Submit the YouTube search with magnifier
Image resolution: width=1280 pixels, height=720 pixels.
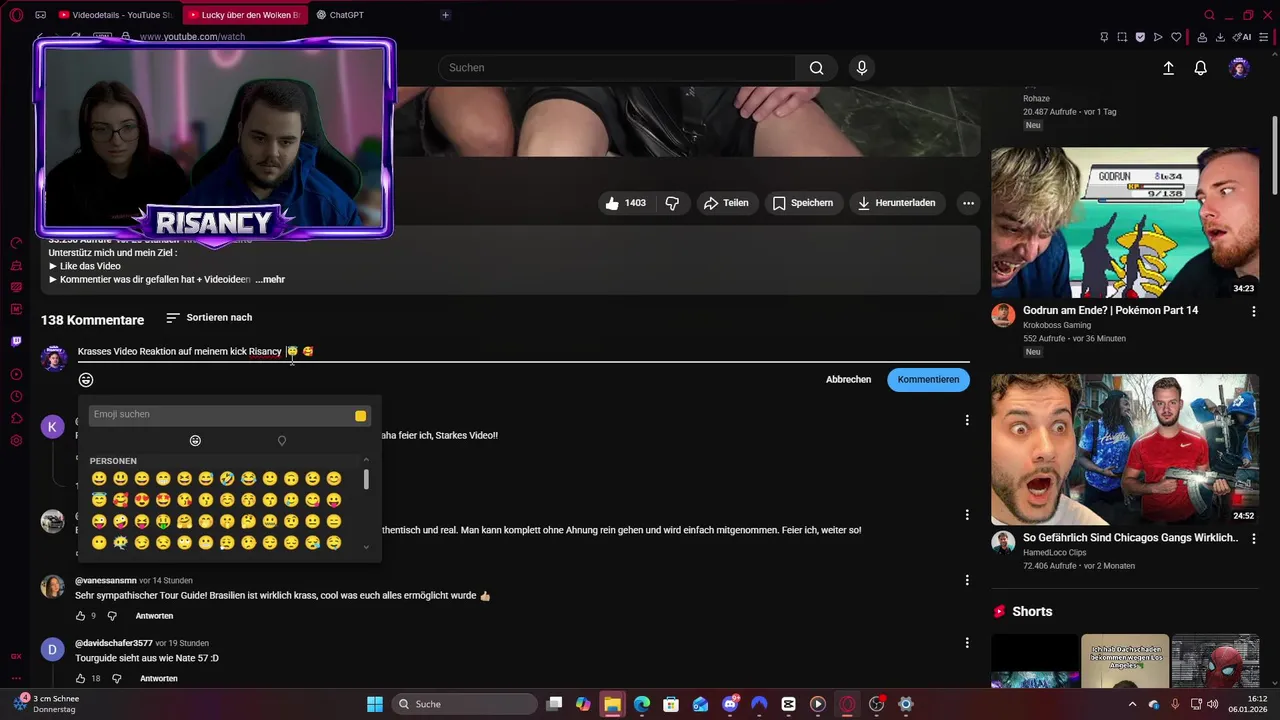[816, 68]
